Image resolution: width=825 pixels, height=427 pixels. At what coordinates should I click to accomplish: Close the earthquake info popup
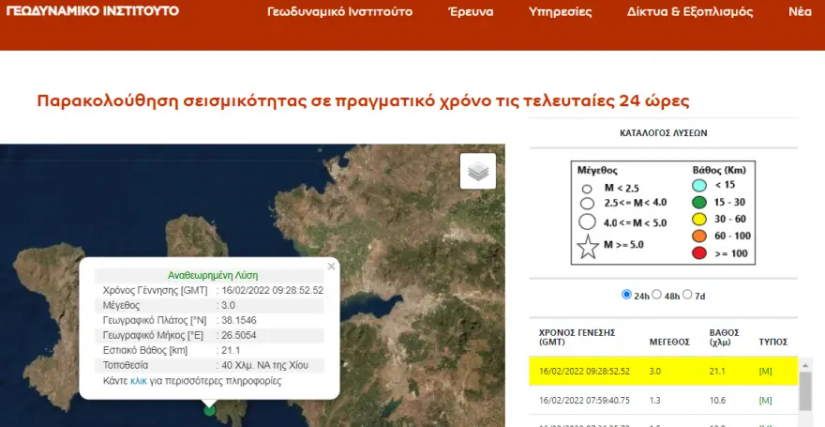pos(331,267)
